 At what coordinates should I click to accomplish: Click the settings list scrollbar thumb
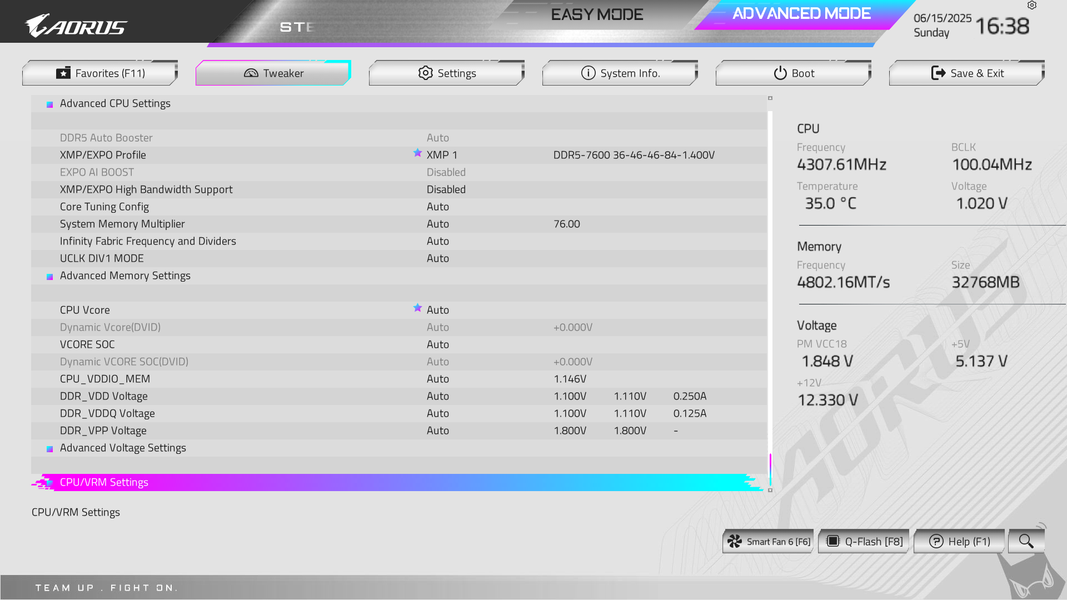(770, 469)
